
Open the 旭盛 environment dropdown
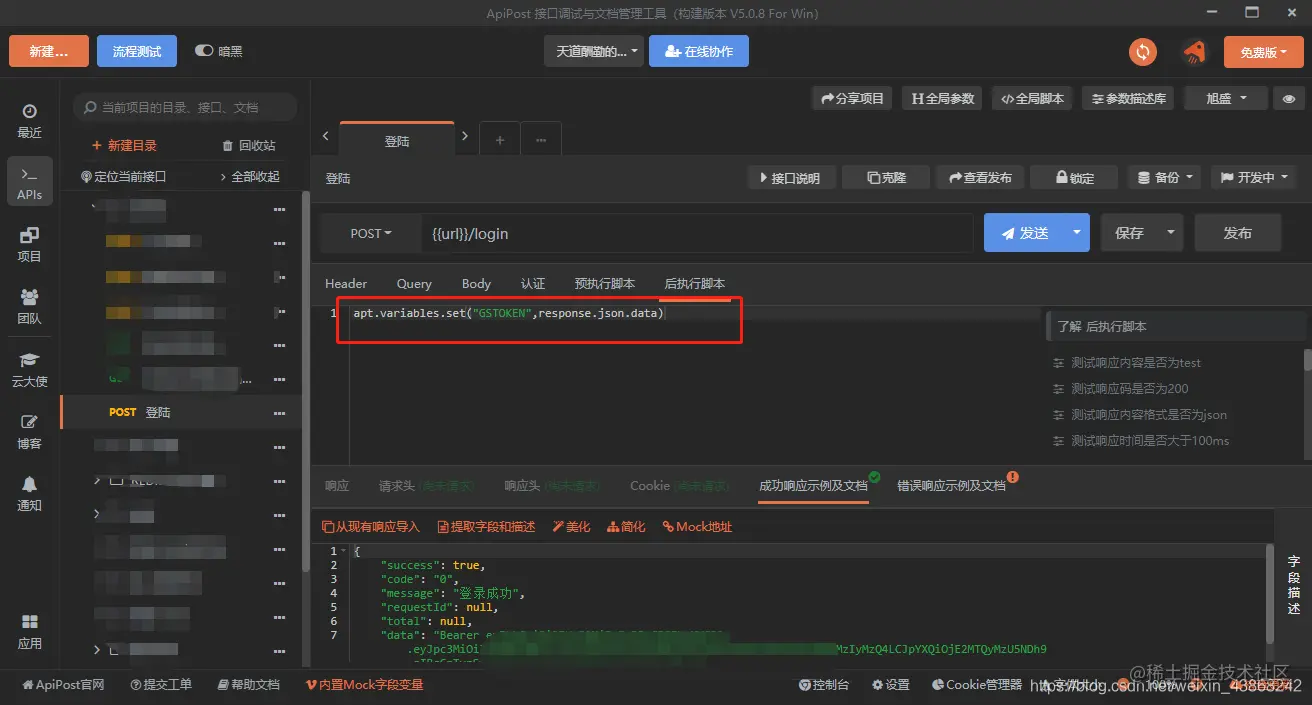pos(1226,98)
